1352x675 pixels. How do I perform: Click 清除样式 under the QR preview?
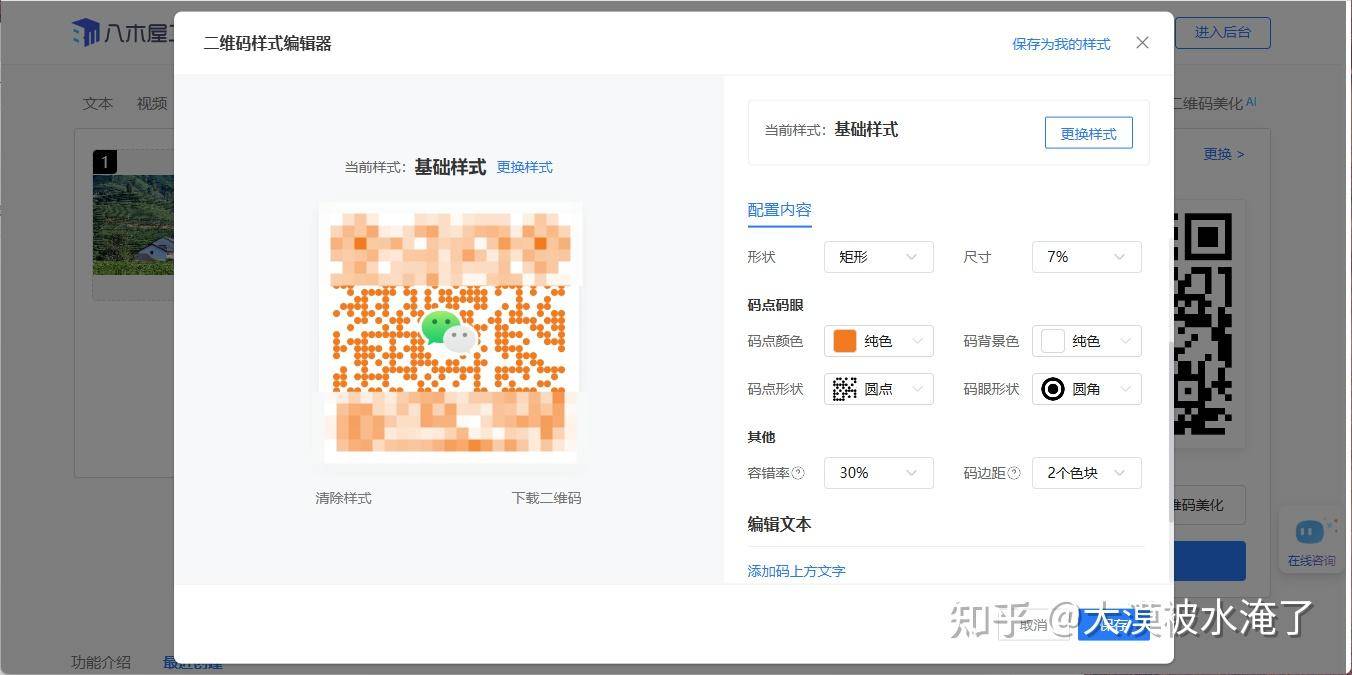344,497
